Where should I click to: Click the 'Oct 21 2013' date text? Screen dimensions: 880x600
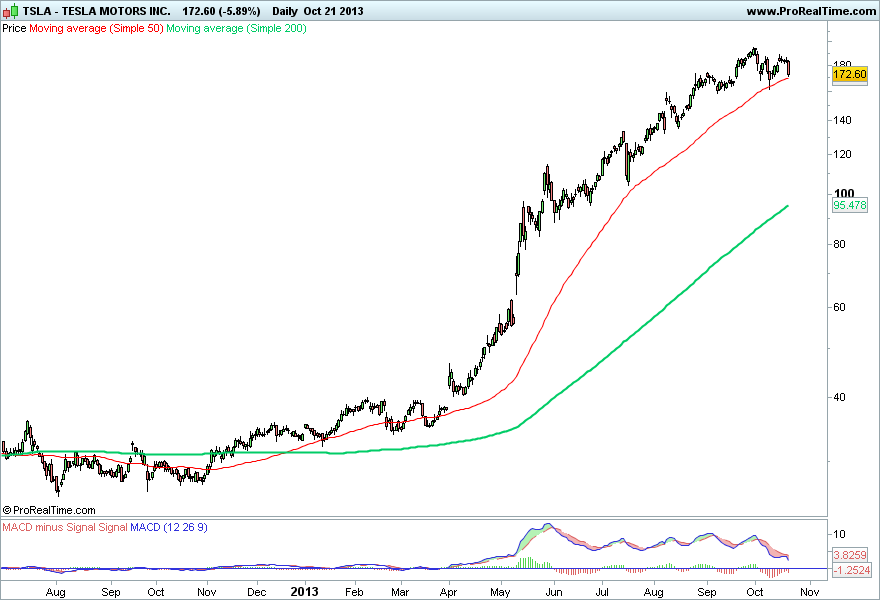[333, 11]
